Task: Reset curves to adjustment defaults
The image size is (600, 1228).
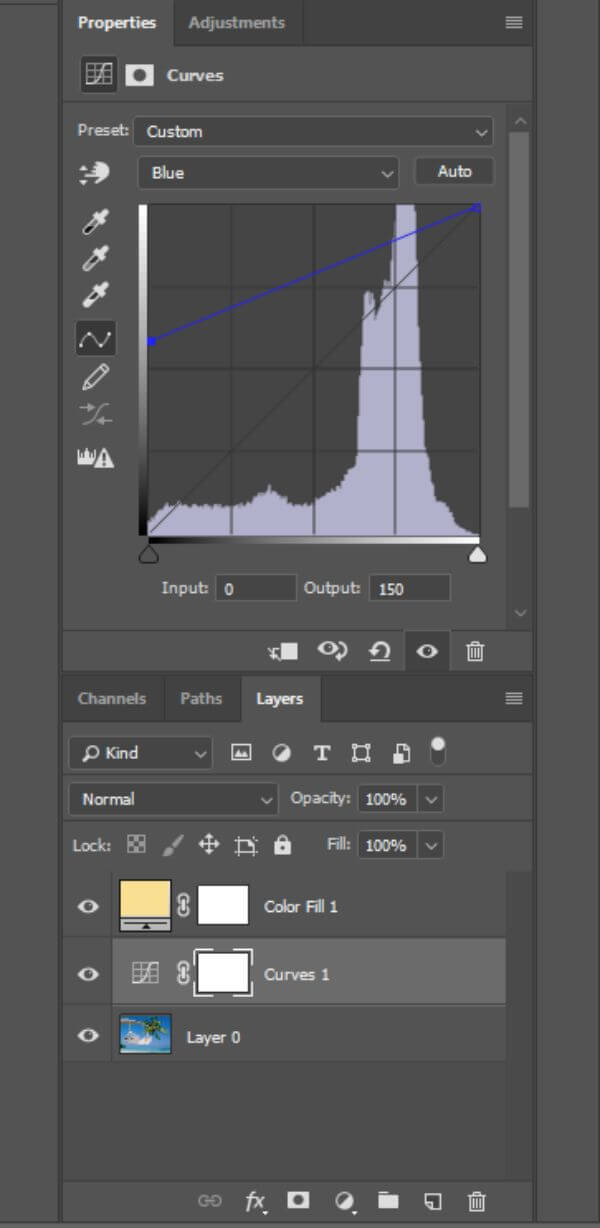Action: click(380, 652)
